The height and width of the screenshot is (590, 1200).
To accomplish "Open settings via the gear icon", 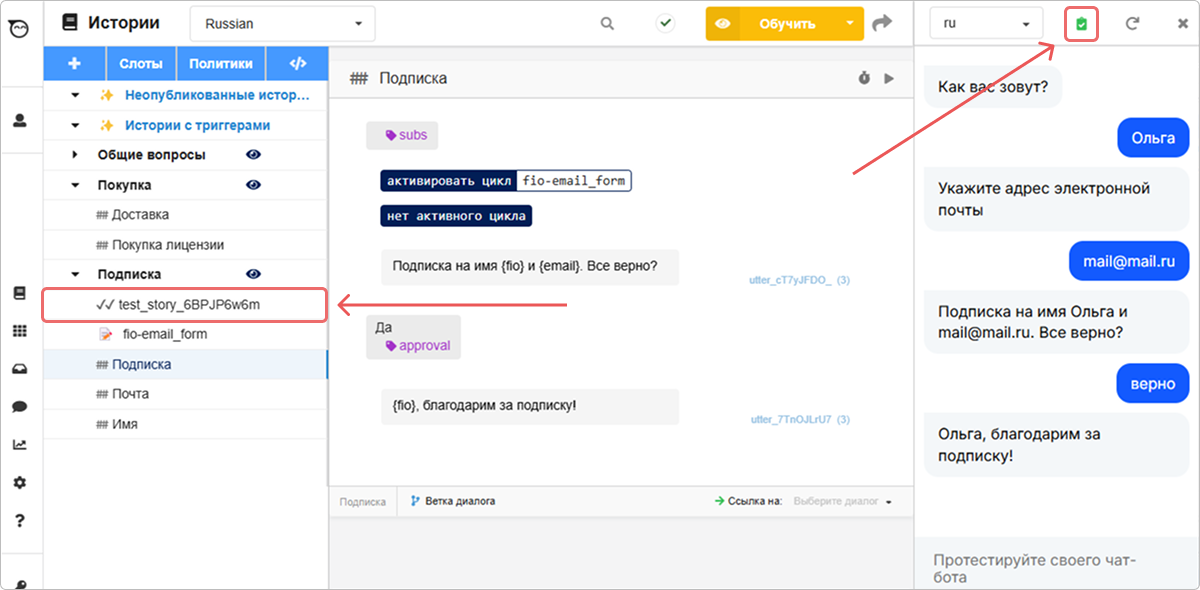I will tap(20, 482).
